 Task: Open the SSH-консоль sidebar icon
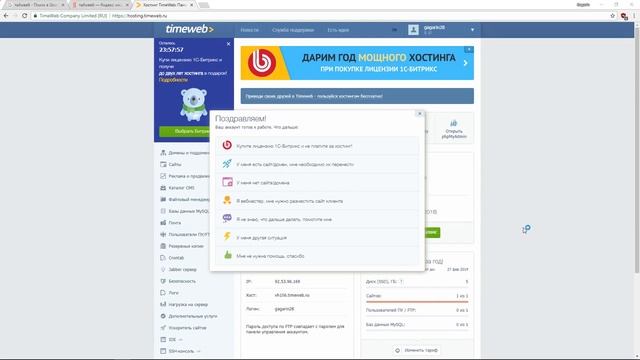pyautogui.click(x=163, y=351)
